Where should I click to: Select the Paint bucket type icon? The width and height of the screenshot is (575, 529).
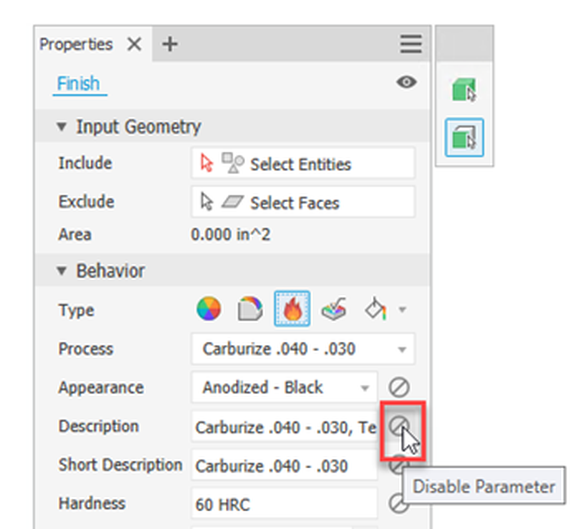pos(376,309)
